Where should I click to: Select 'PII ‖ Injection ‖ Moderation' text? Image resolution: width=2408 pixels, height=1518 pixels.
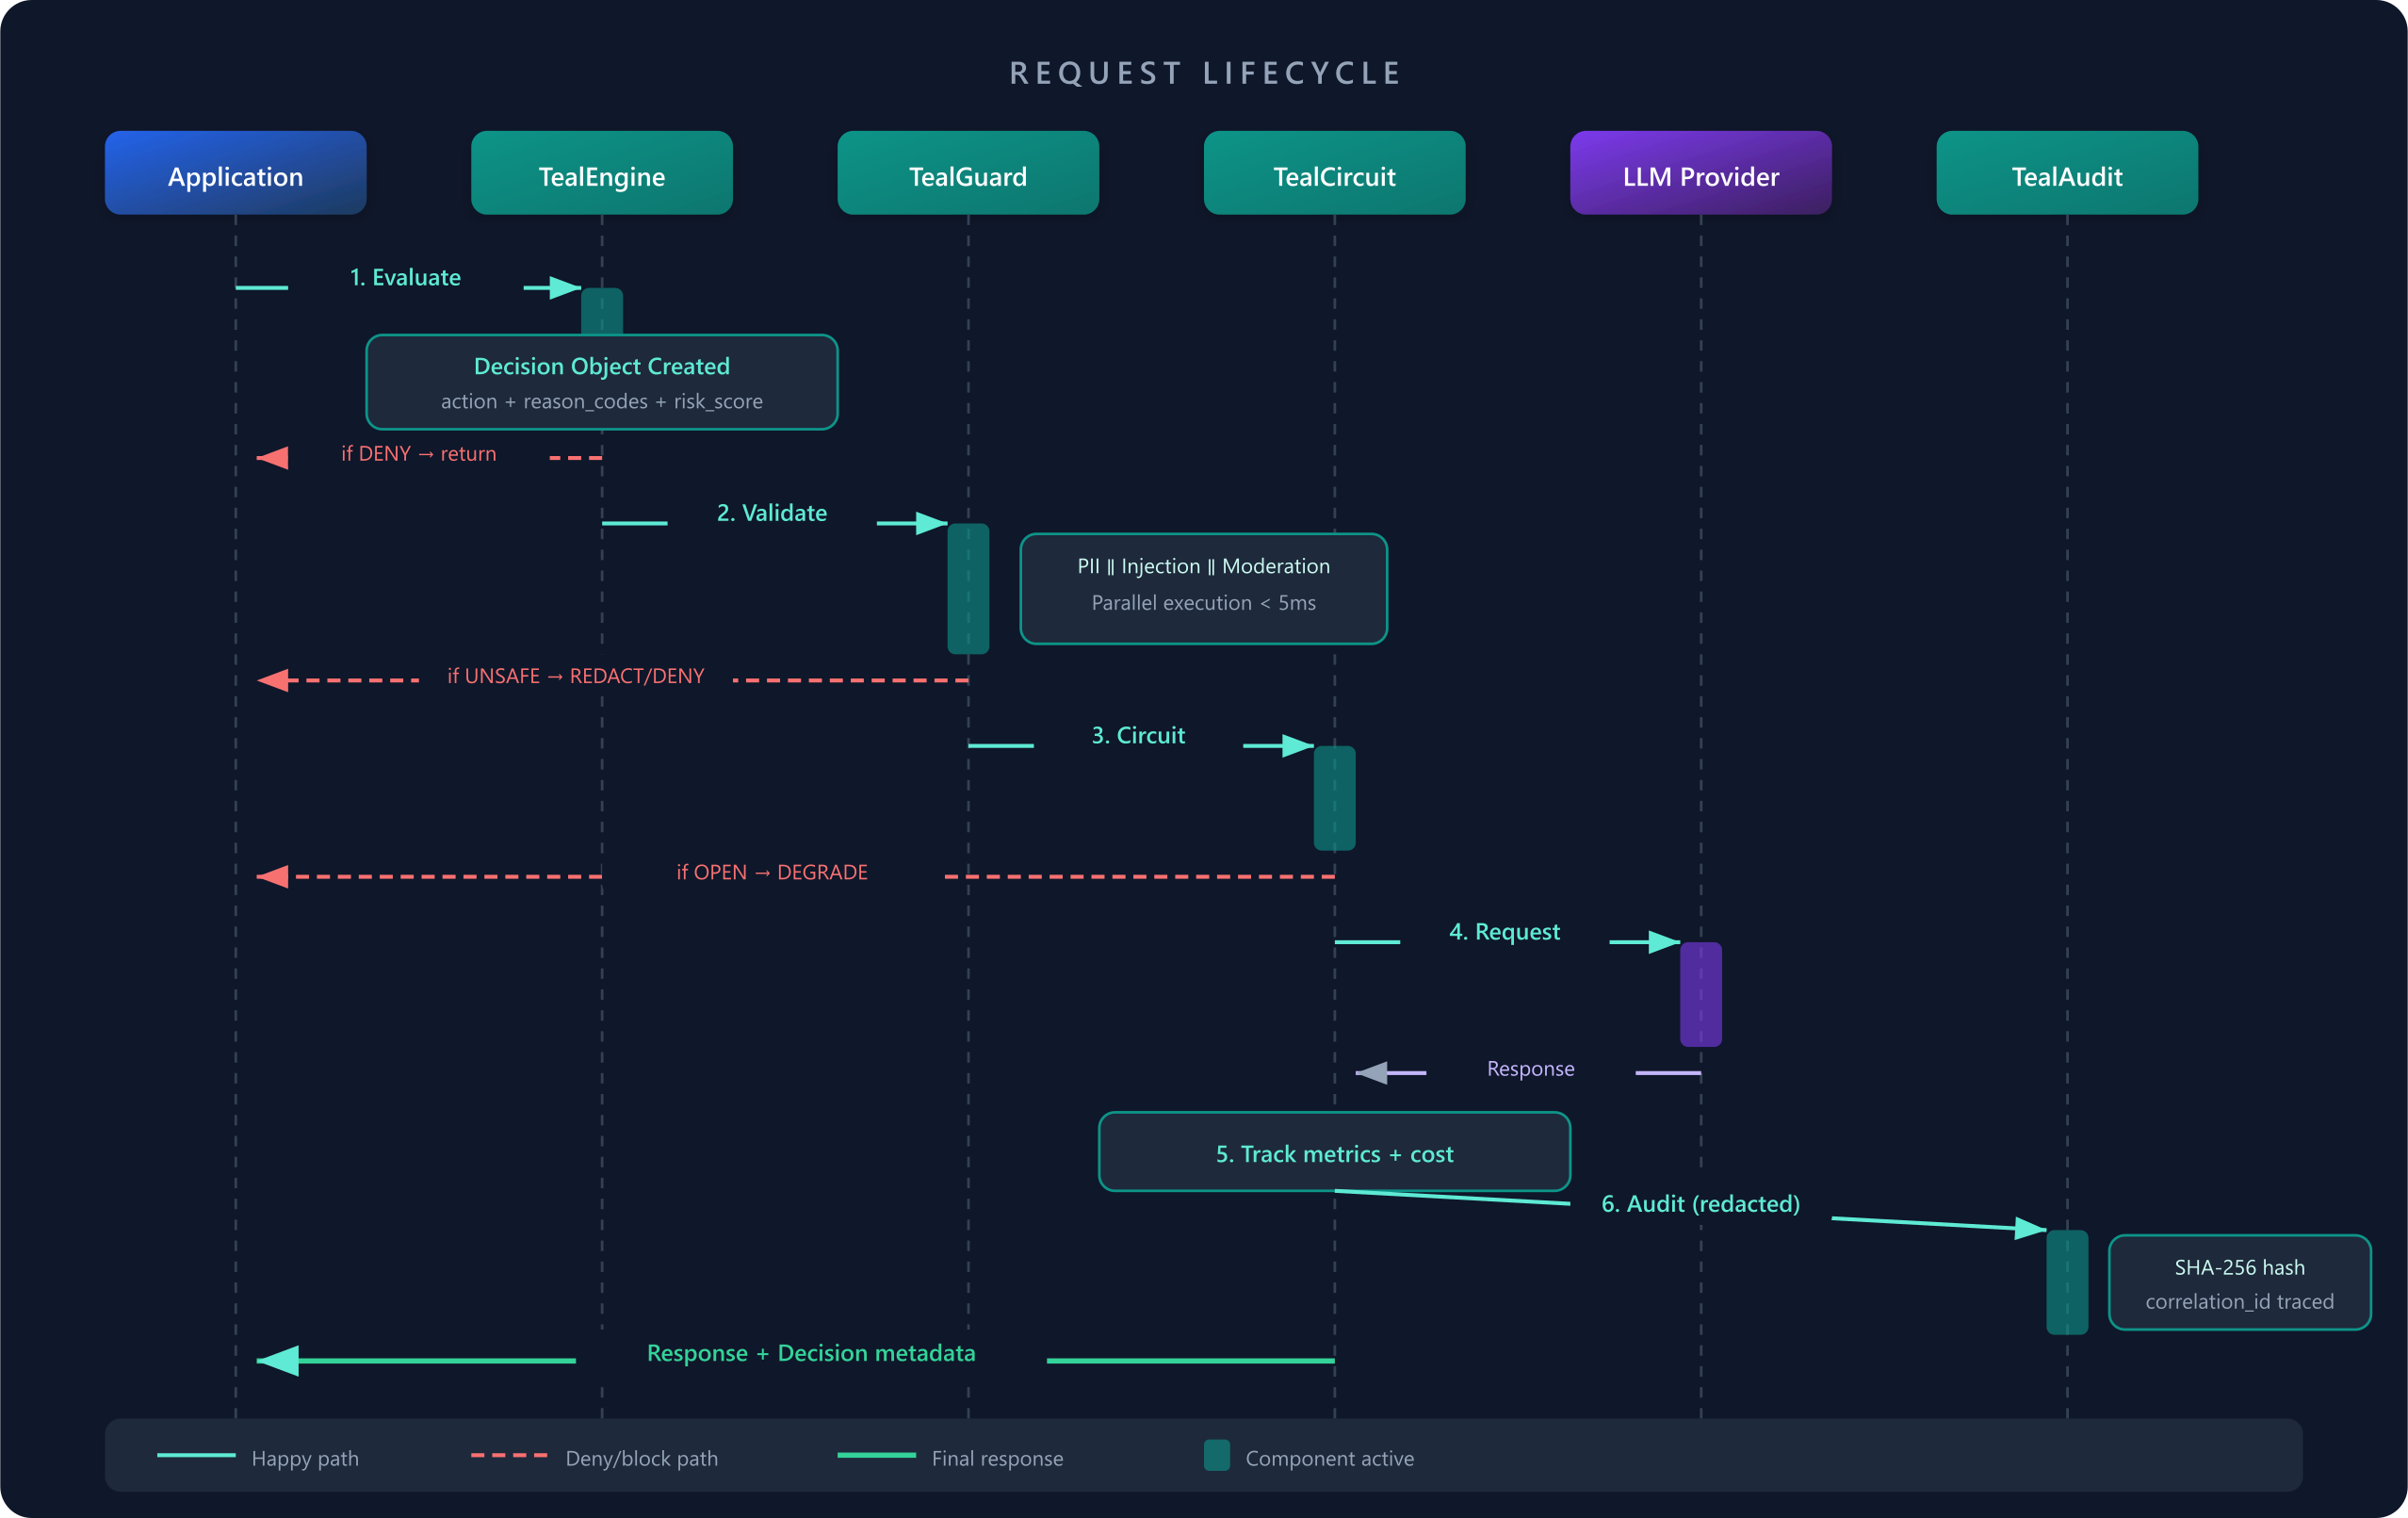[1203, 566]
